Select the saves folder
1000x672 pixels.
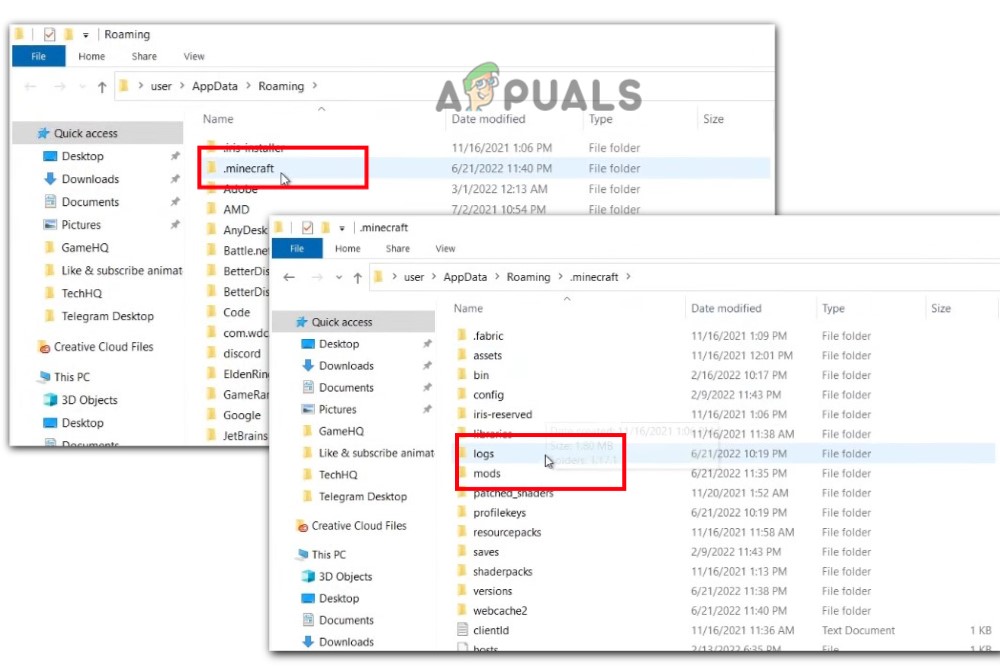[486, 552]
